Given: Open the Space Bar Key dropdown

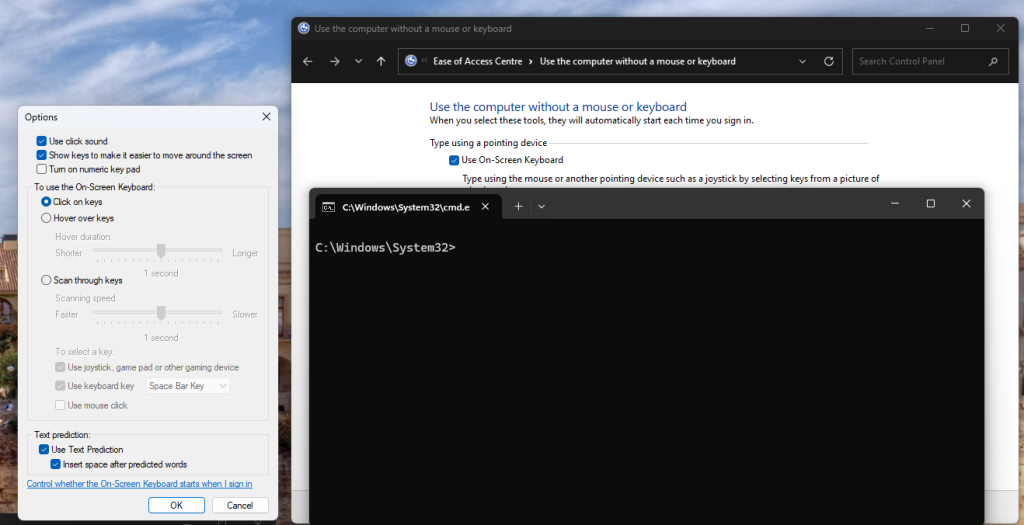Looking at the screenshot, I should tap(188, 386).
